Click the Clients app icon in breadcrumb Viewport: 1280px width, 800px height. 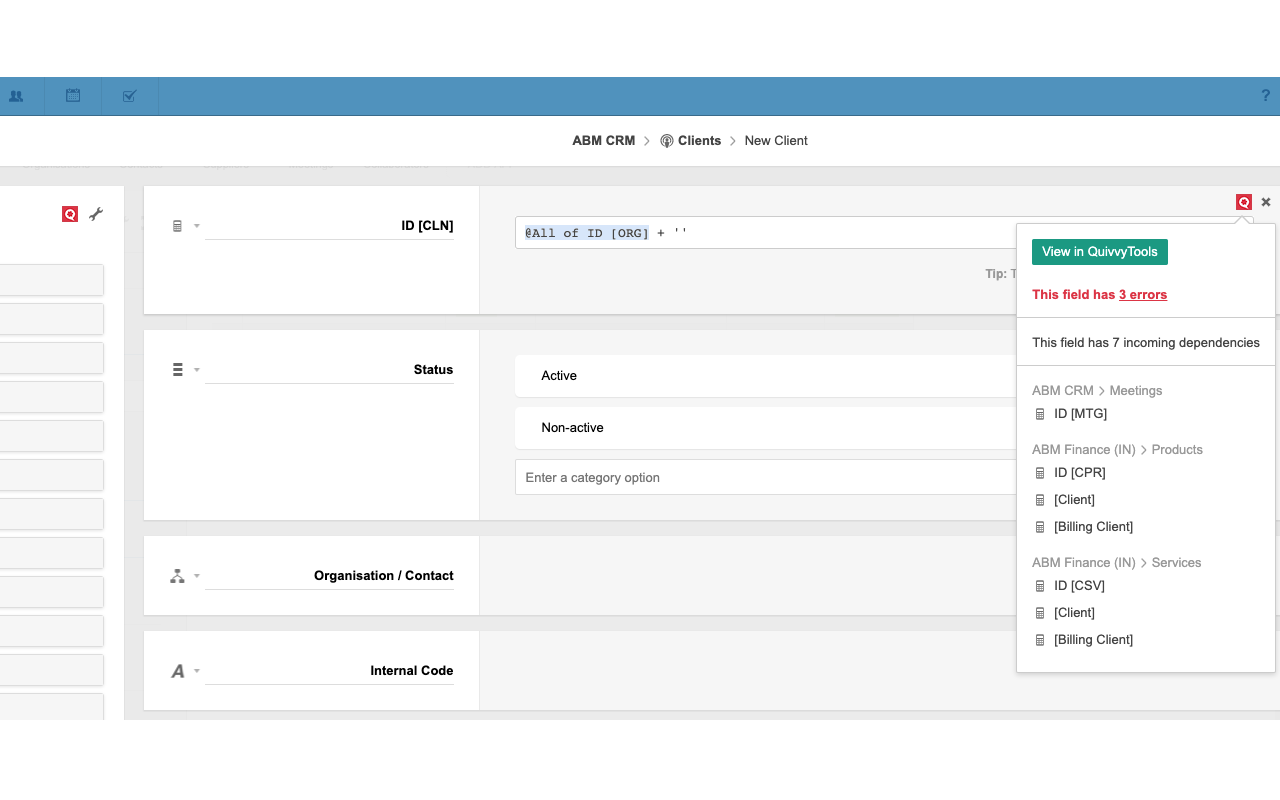pos(667,141)
